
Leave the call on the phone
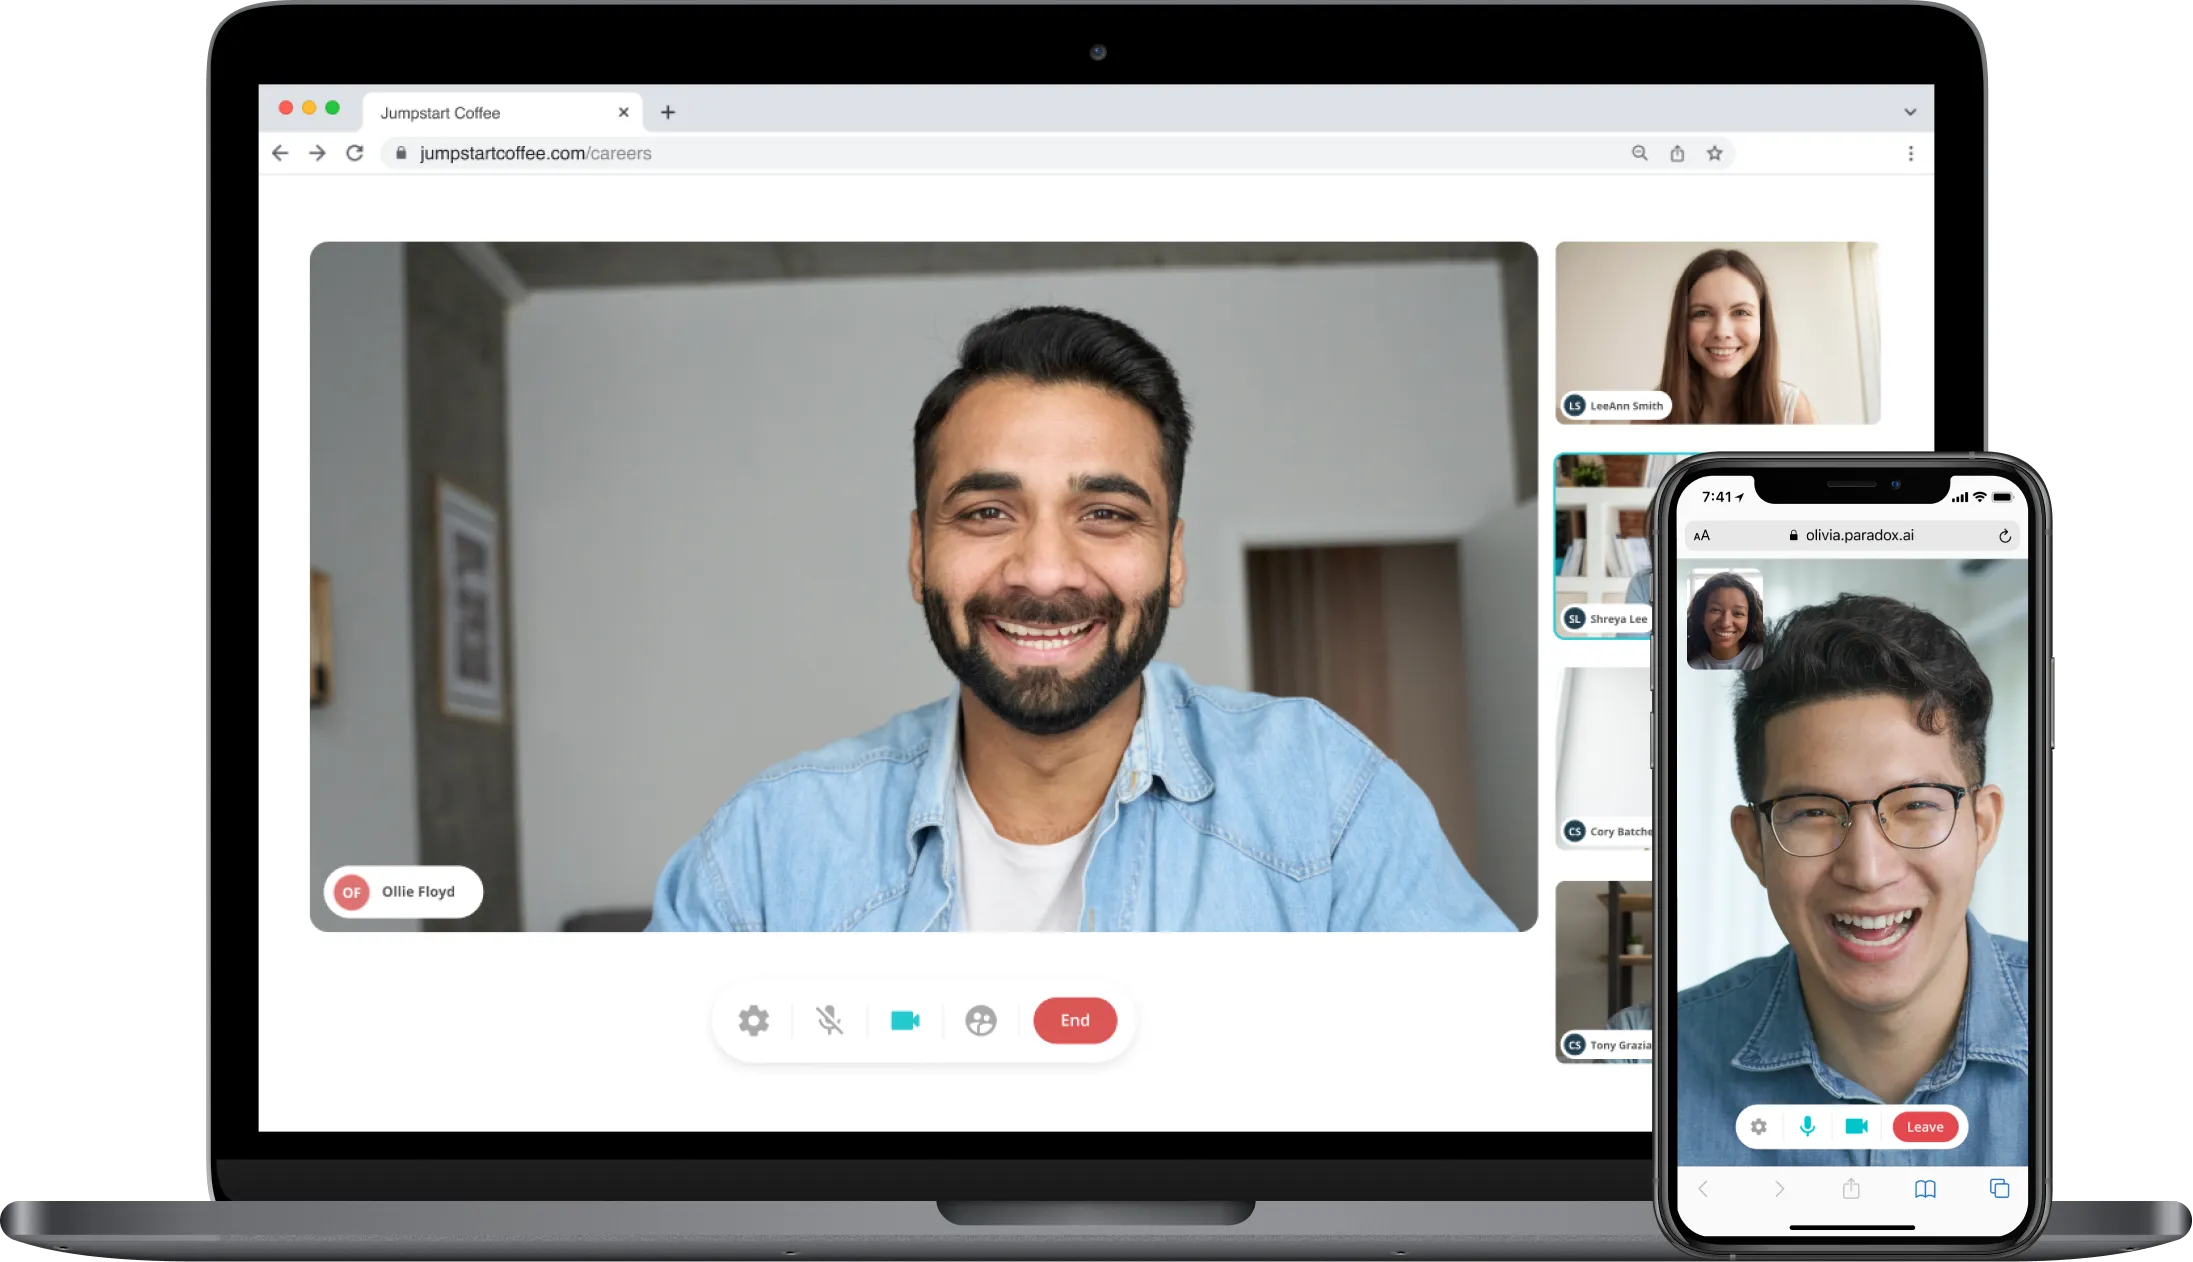[x=1926, y=1126]
